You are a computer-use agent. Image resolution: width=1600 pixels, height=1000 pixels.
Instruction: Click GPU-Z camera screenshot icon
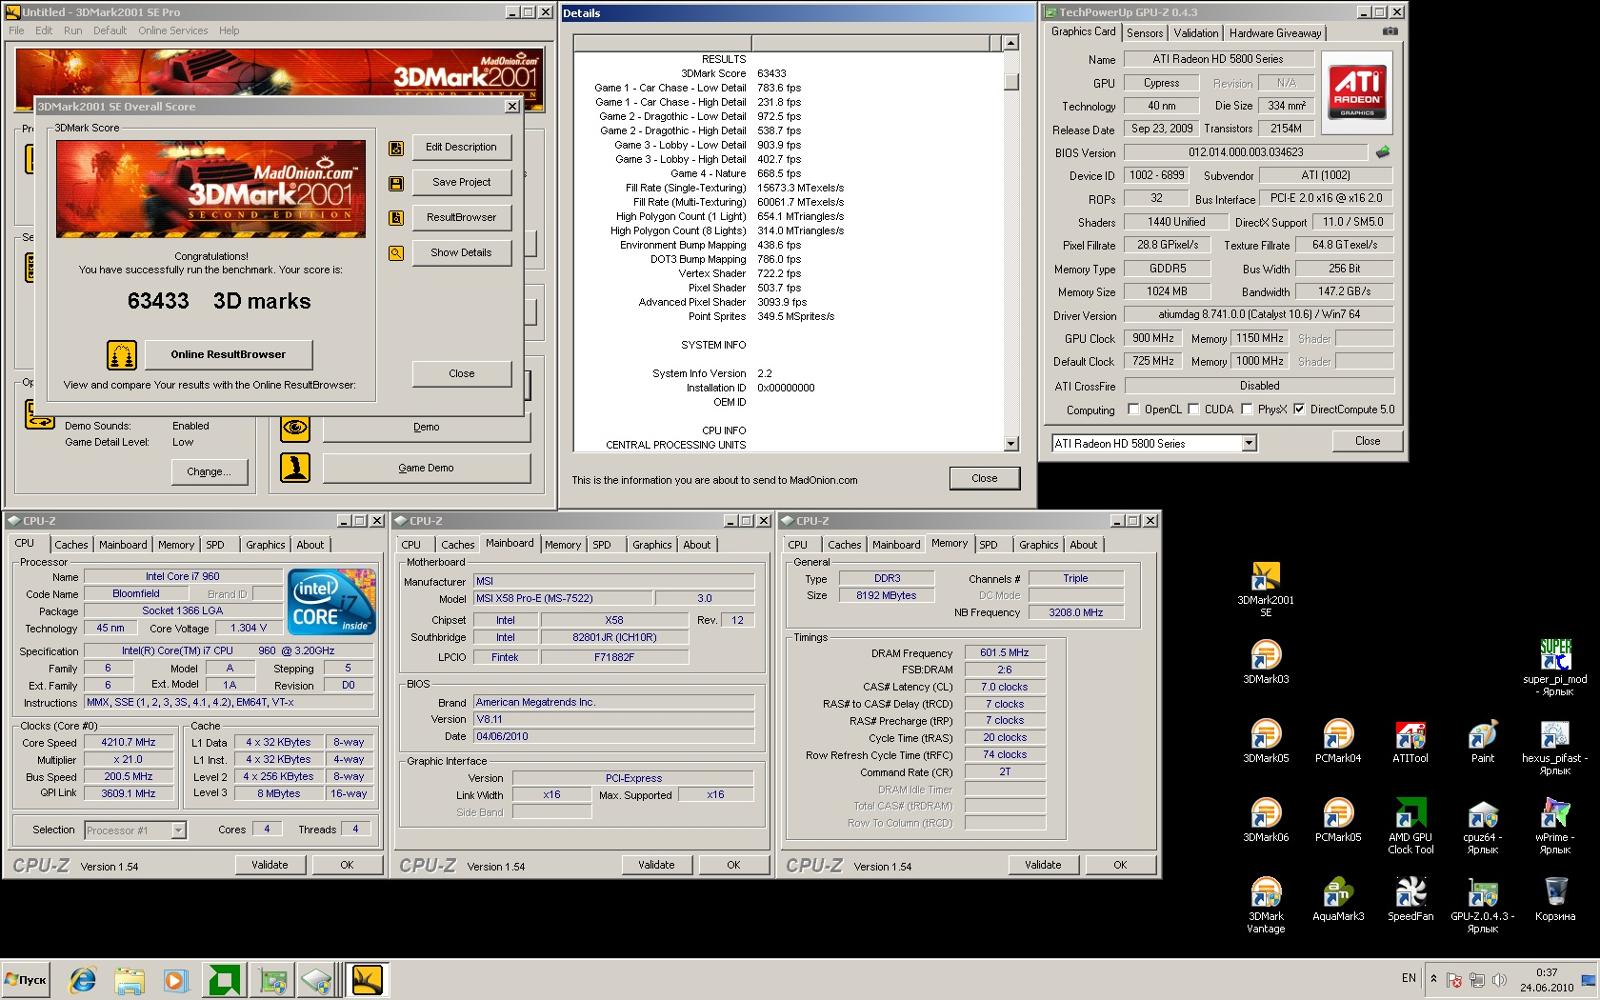click(x=1390, y=32)
